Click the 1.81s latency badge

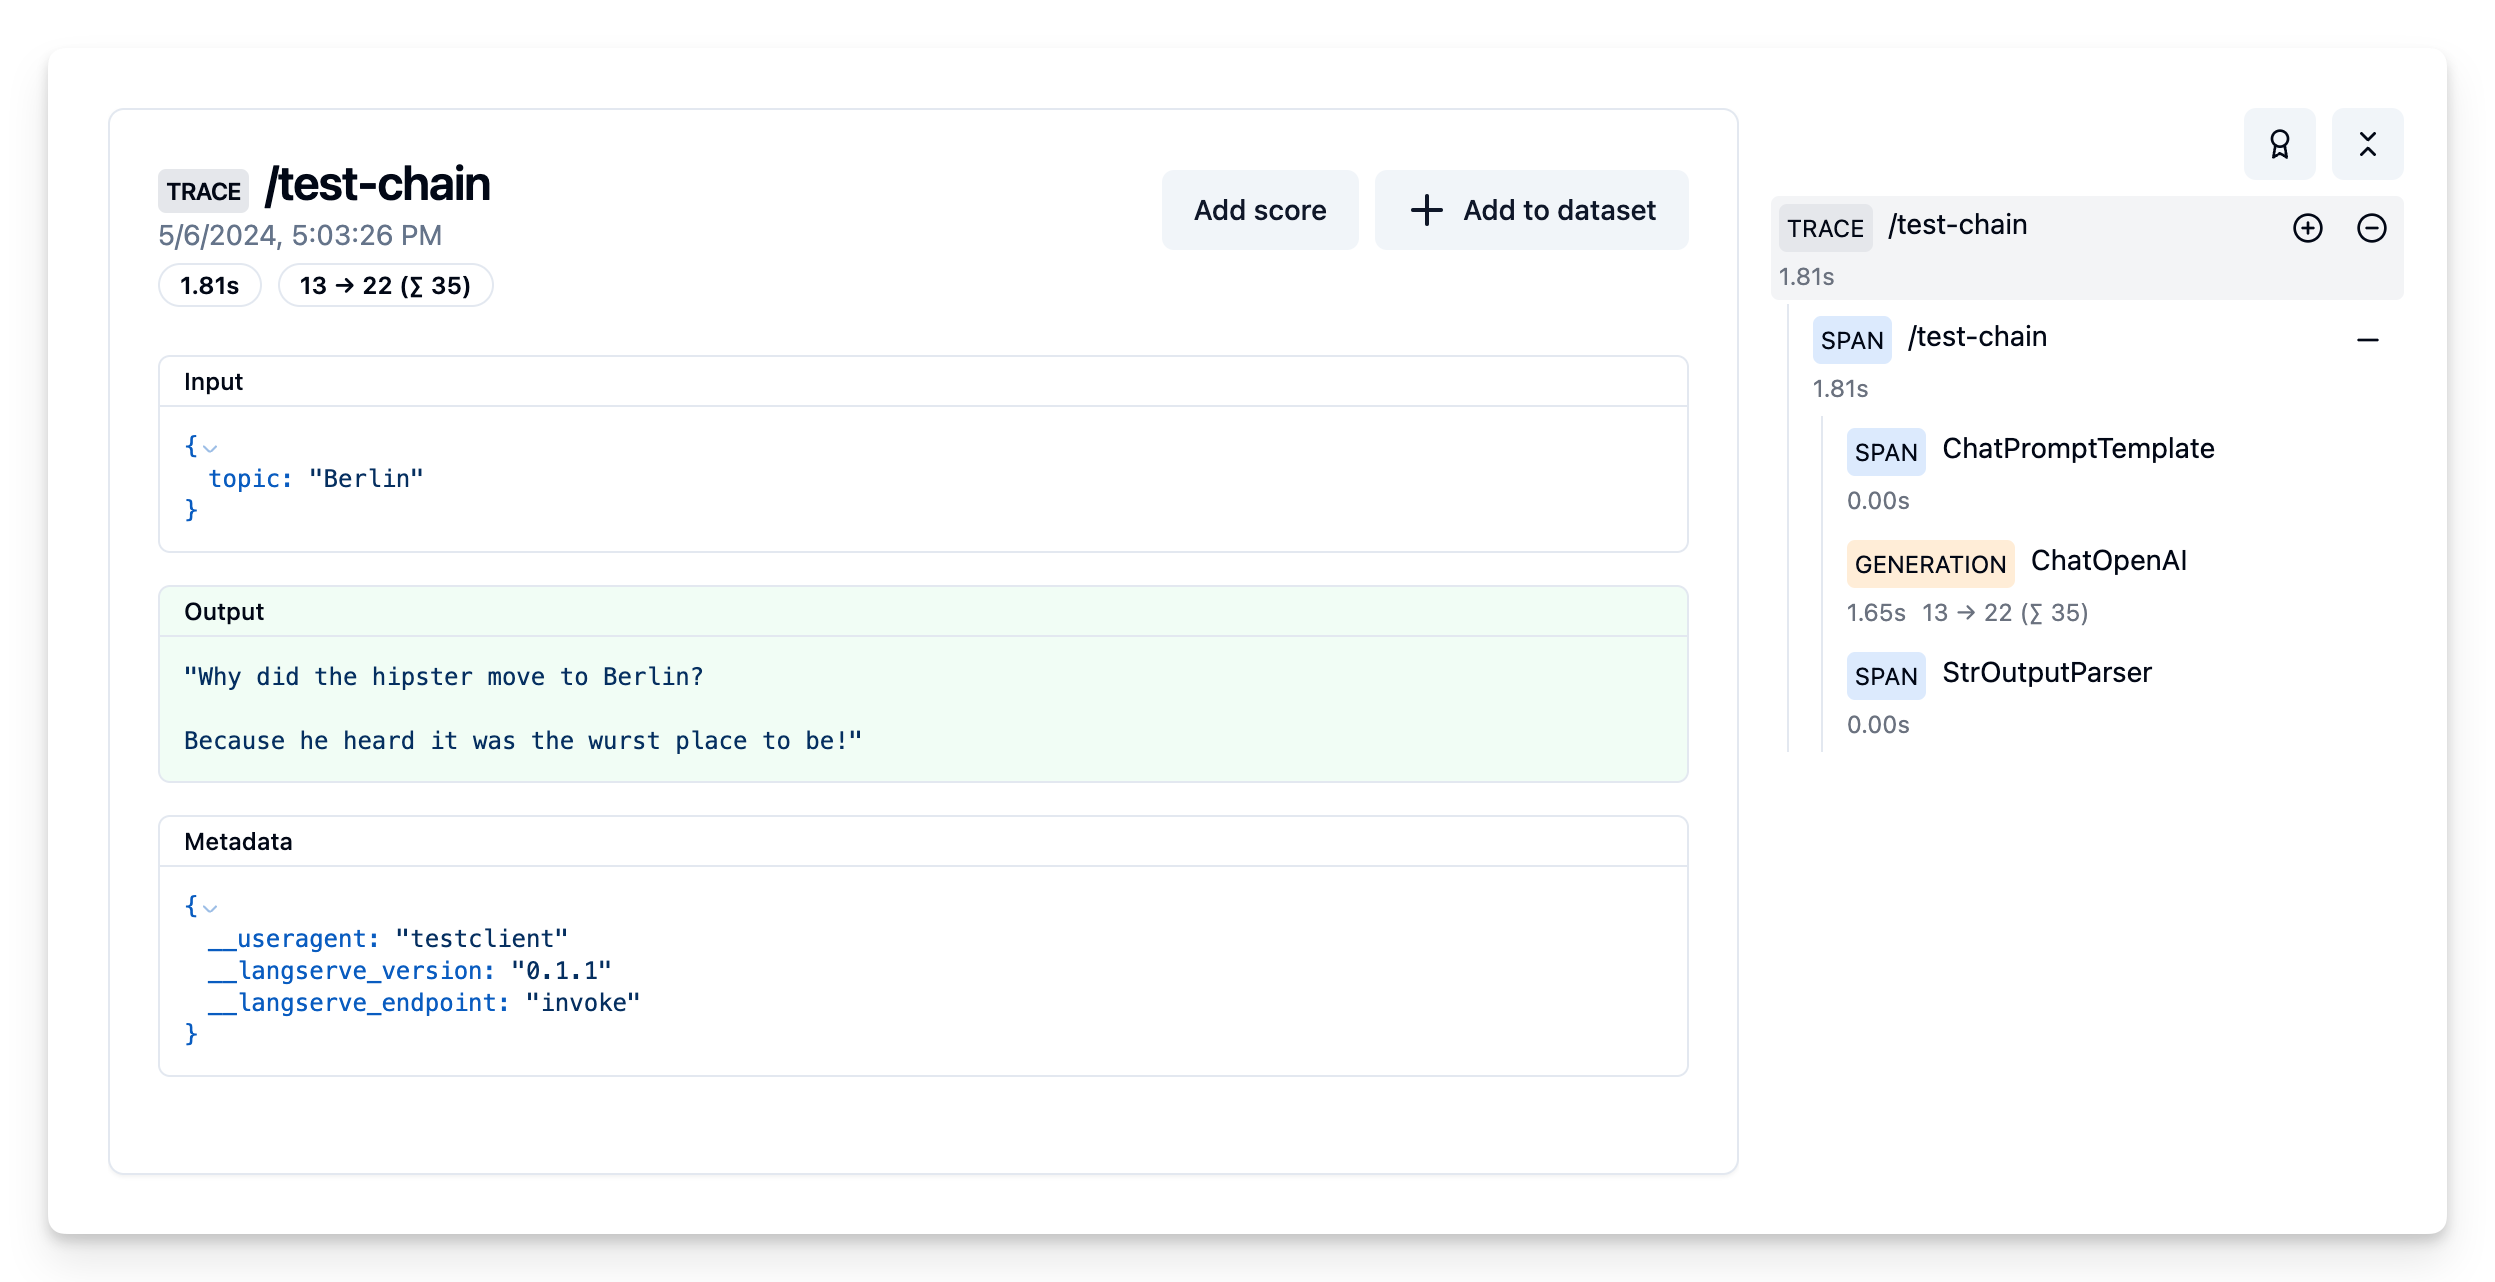coord(209,286)
